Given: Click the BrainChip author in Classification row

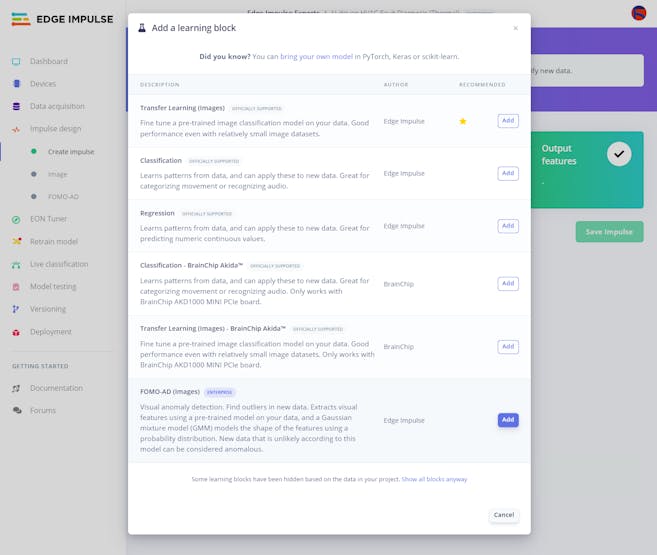Looking at the screenshot, I should coord(398,284).
